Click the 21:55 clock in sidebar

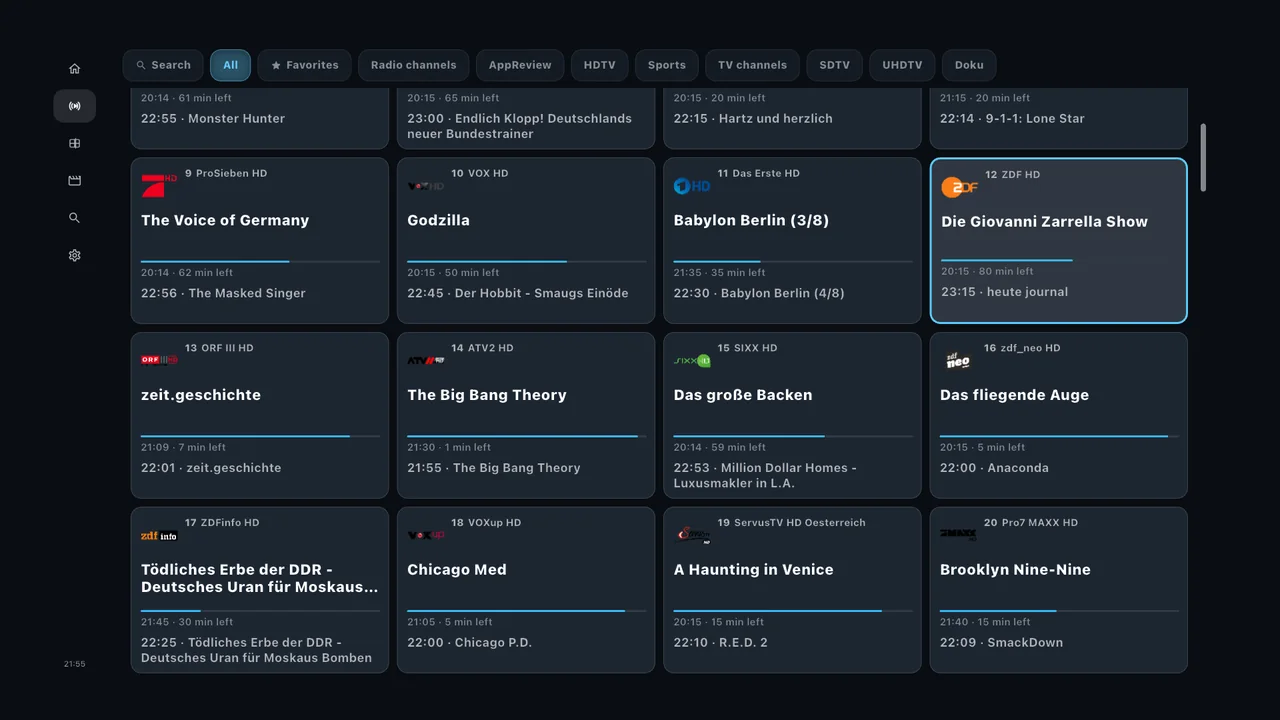pos(74,664)
